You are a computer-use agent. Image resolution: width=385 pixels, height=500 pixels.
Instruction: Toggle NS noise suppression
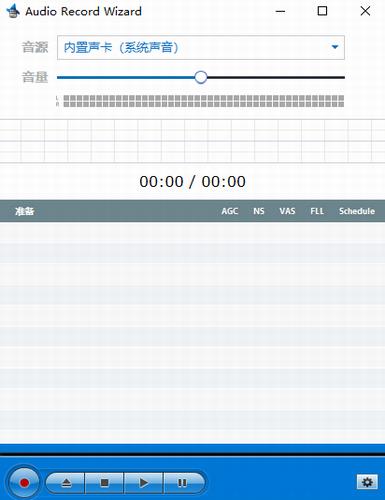tap(259, 211)
